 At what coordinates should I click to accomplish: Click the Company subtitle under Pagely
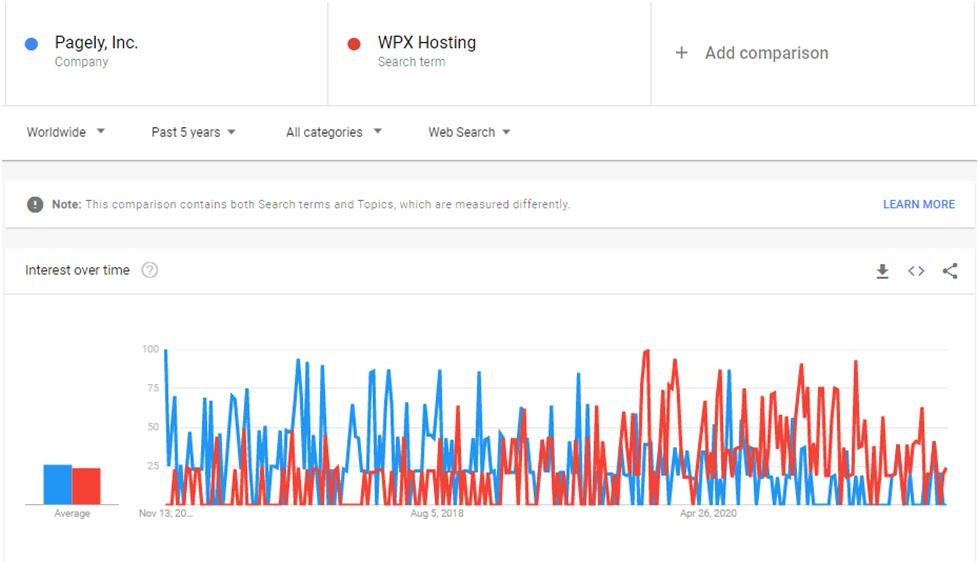pyautogui.click(x=81, y=62)
